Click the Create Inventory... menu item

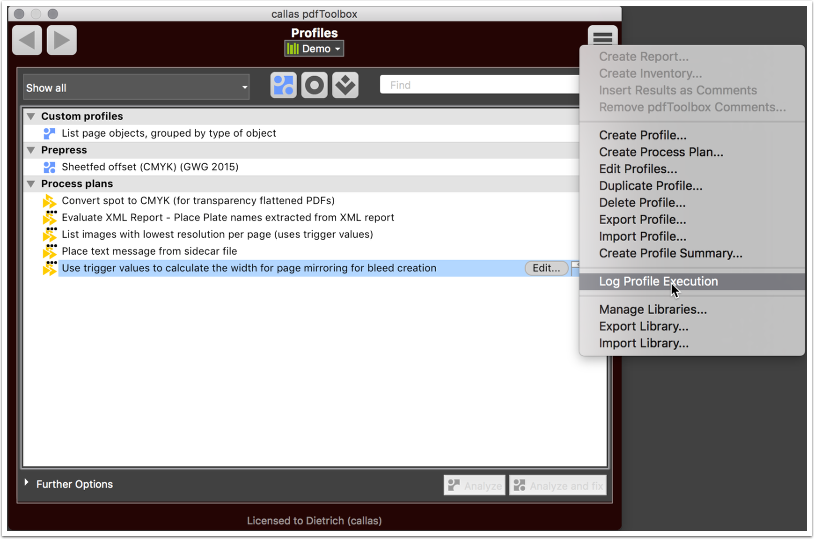click(x=650, y=74)
